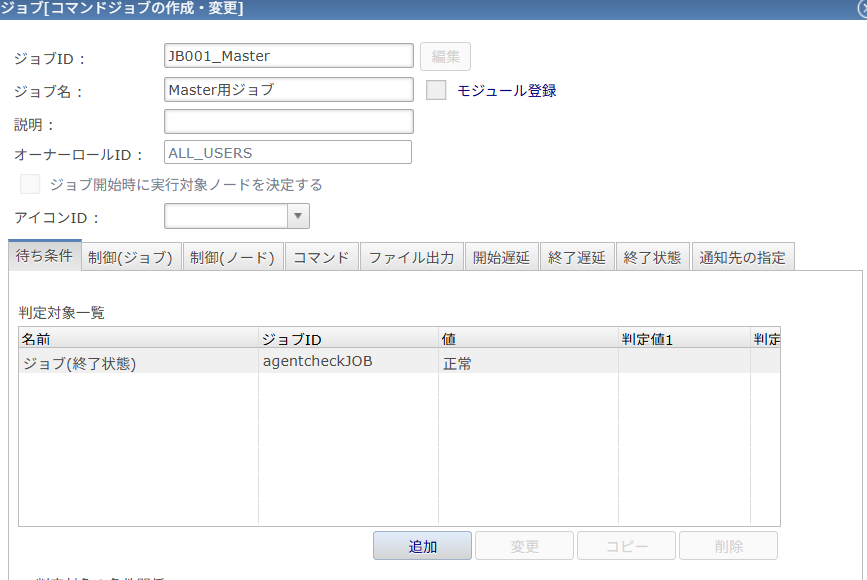Select the ジョブ(終了状態) row cell
This screenshot has height=580, width=867.
[138, 362]
